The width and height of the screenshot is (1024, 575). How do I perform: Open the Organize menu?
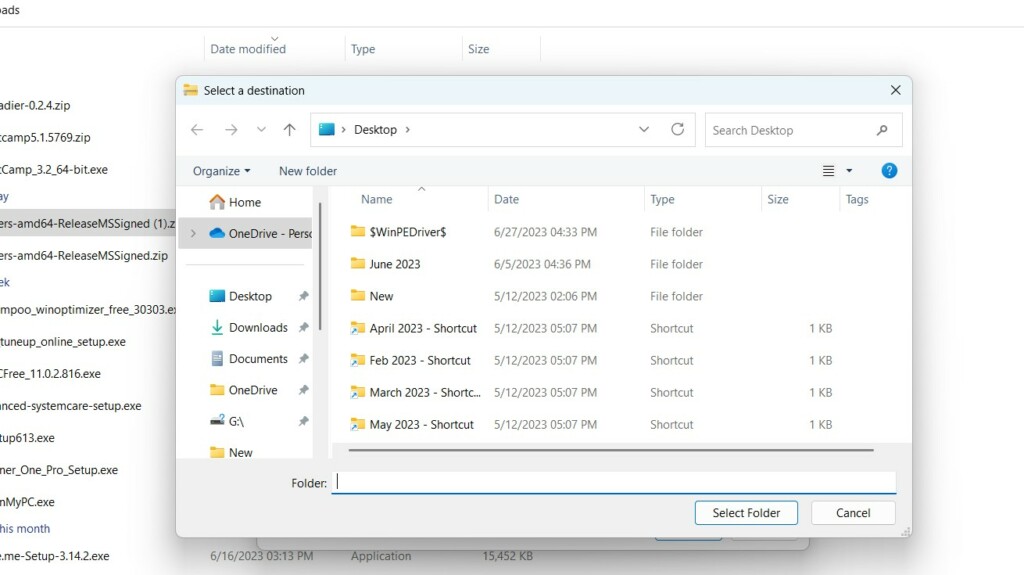(221, 171)
